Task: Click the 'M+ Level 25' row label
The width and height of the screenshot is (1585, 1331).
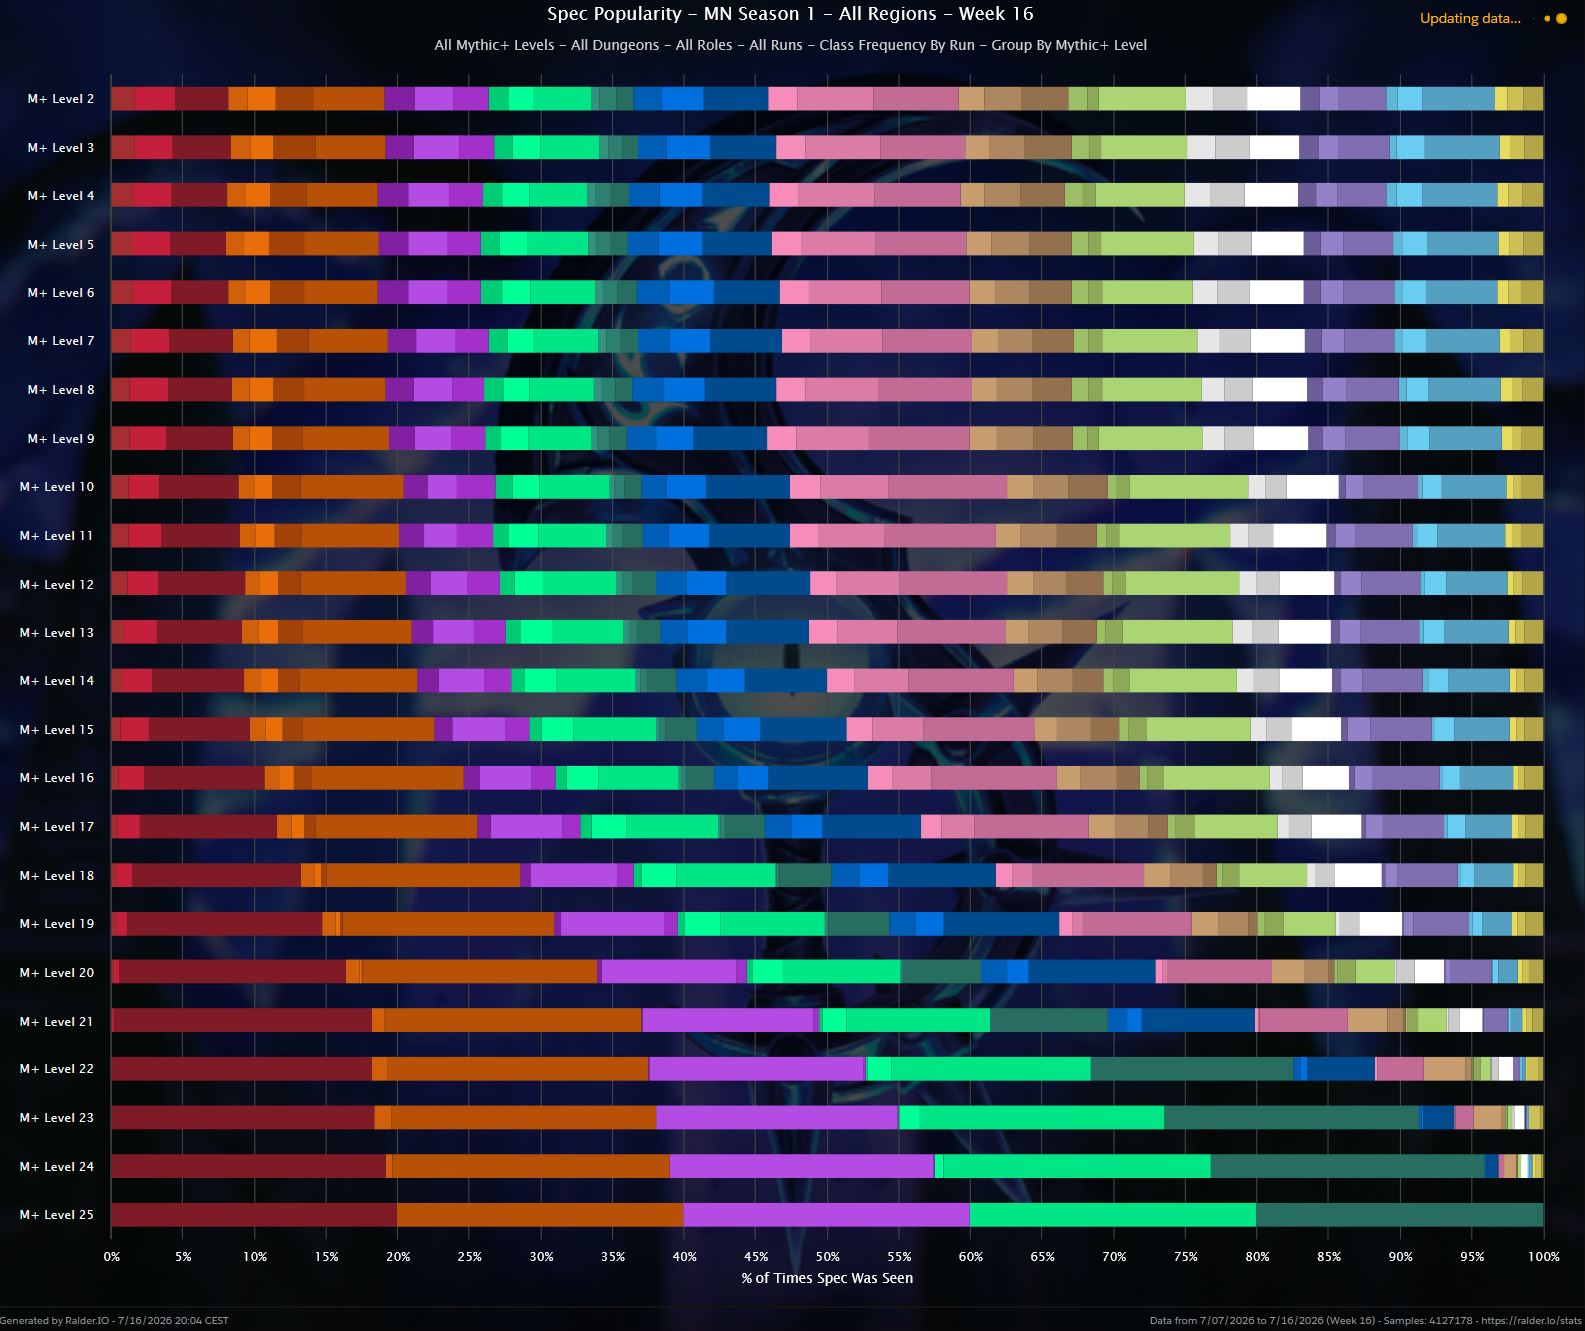Action: (x=57, y=1215)
